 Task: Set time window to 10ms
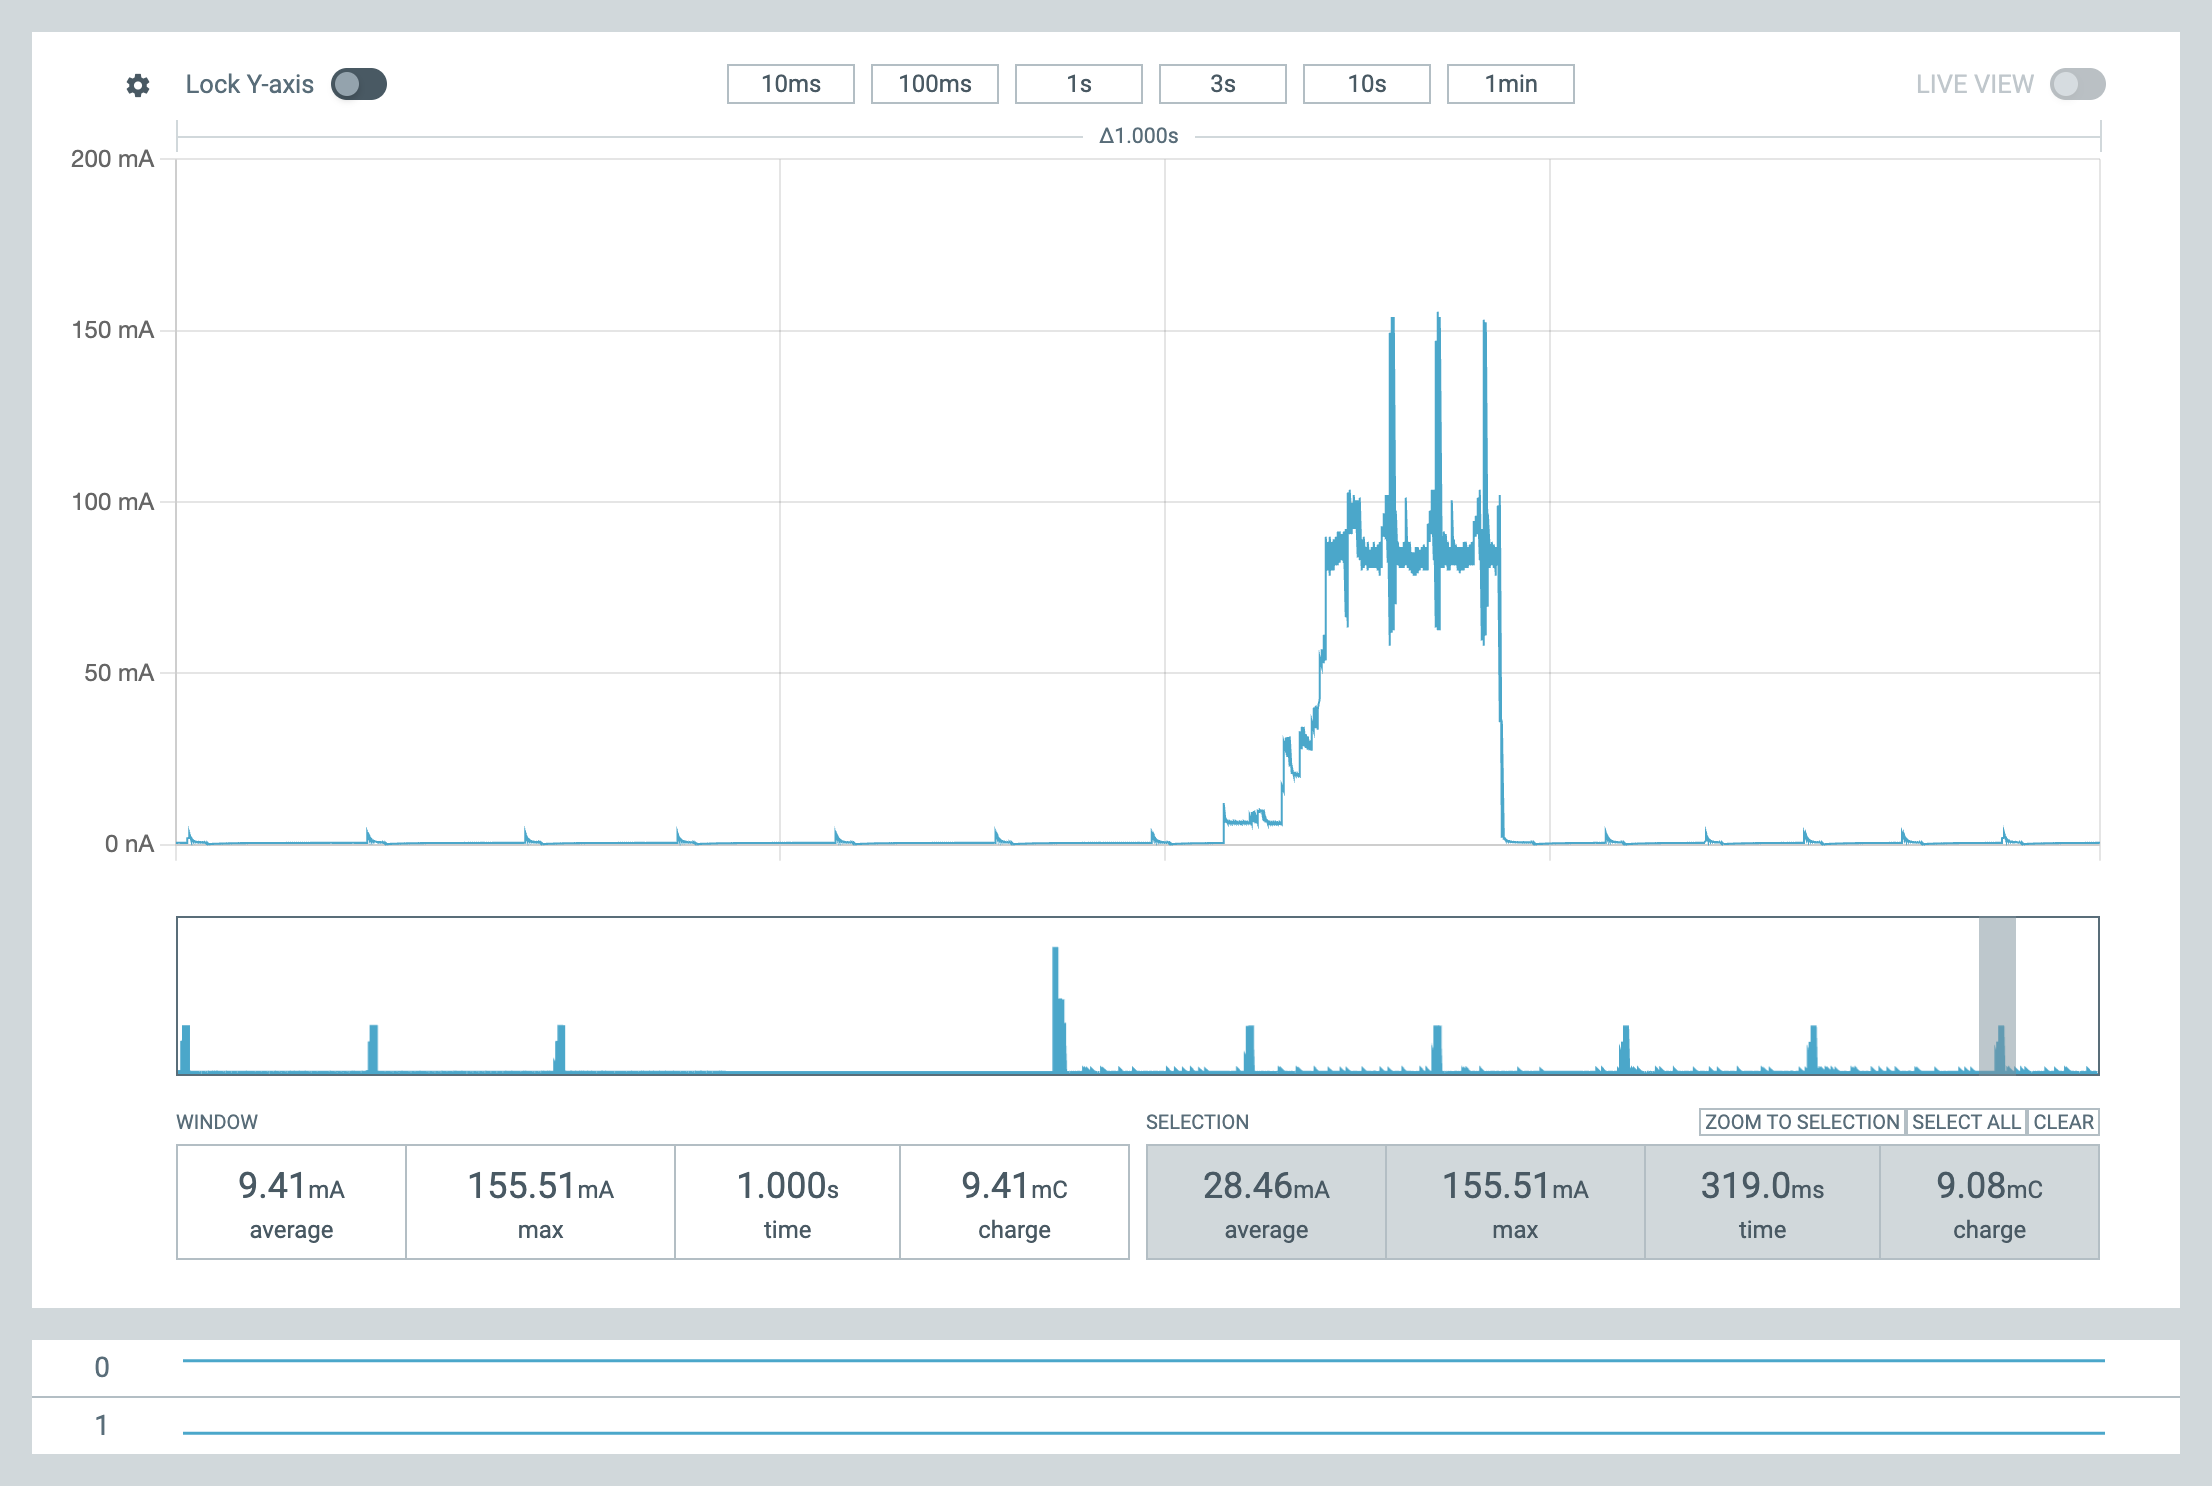coord(790,84)
